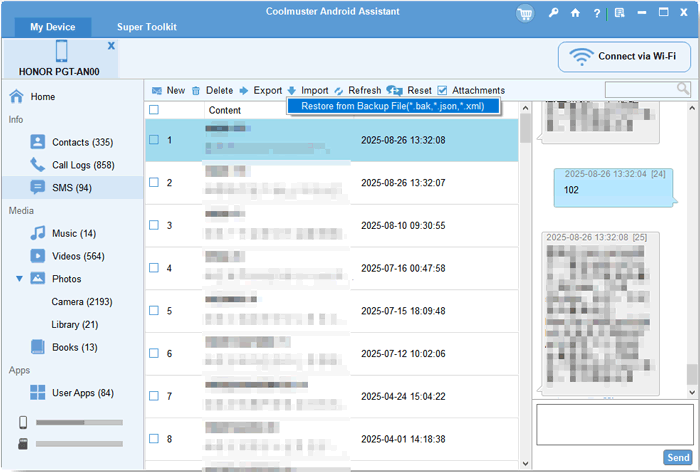Check the checkbox for message row 4
Image resolution: width=700 pixels, height=472 pixels.
pyautogui.click(x=154, y=267)
